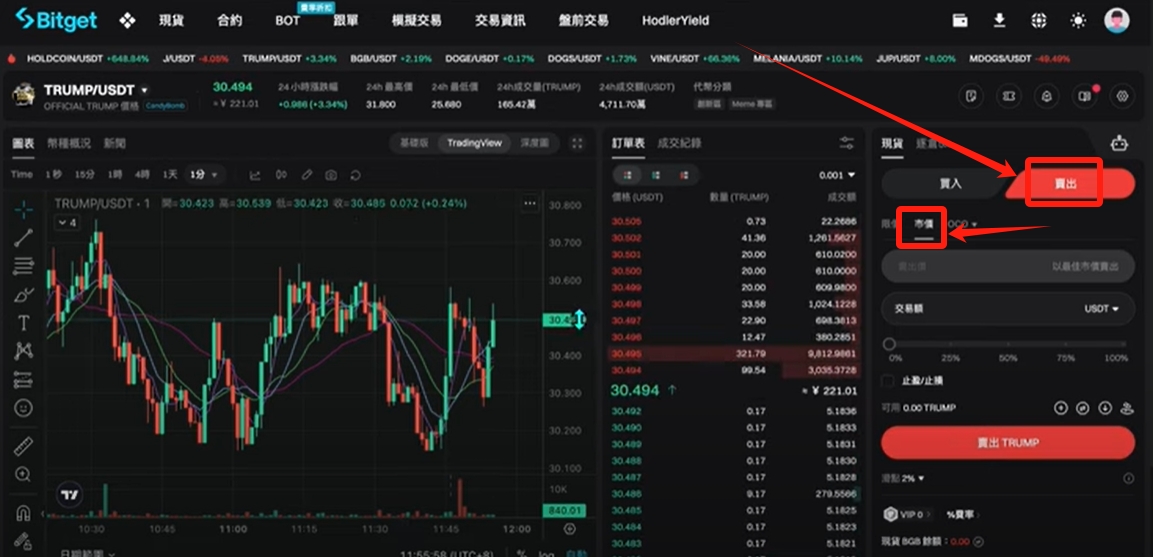This screenshot has height=557, width=1153.
Task: Open the 合約 futures menu
Action: (229, 21)
